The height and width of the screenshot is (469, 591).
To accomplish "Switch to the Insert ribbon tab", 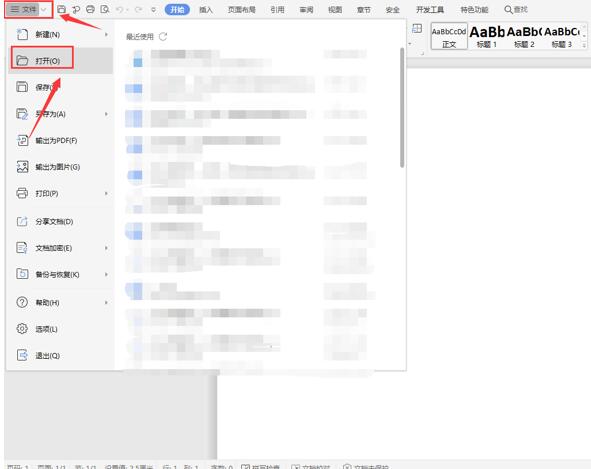I will point(206,10).
